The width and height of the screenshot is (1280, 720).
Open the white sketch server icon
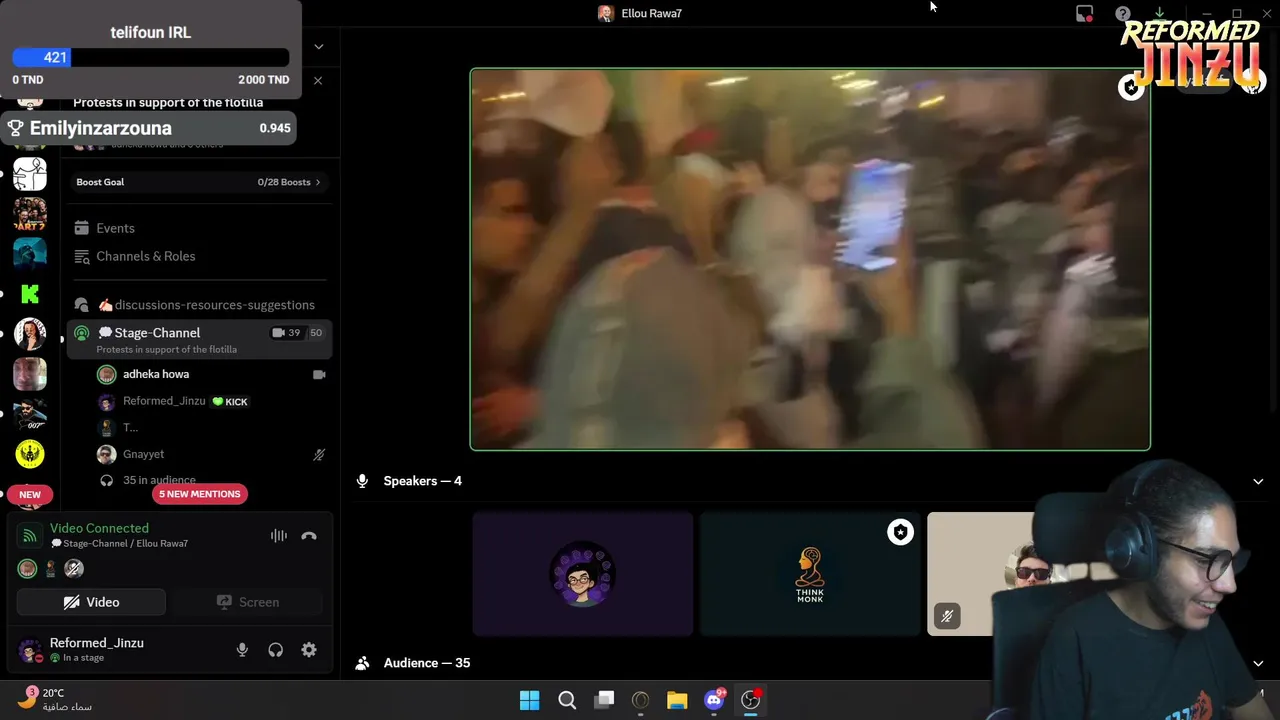[30, 174]
